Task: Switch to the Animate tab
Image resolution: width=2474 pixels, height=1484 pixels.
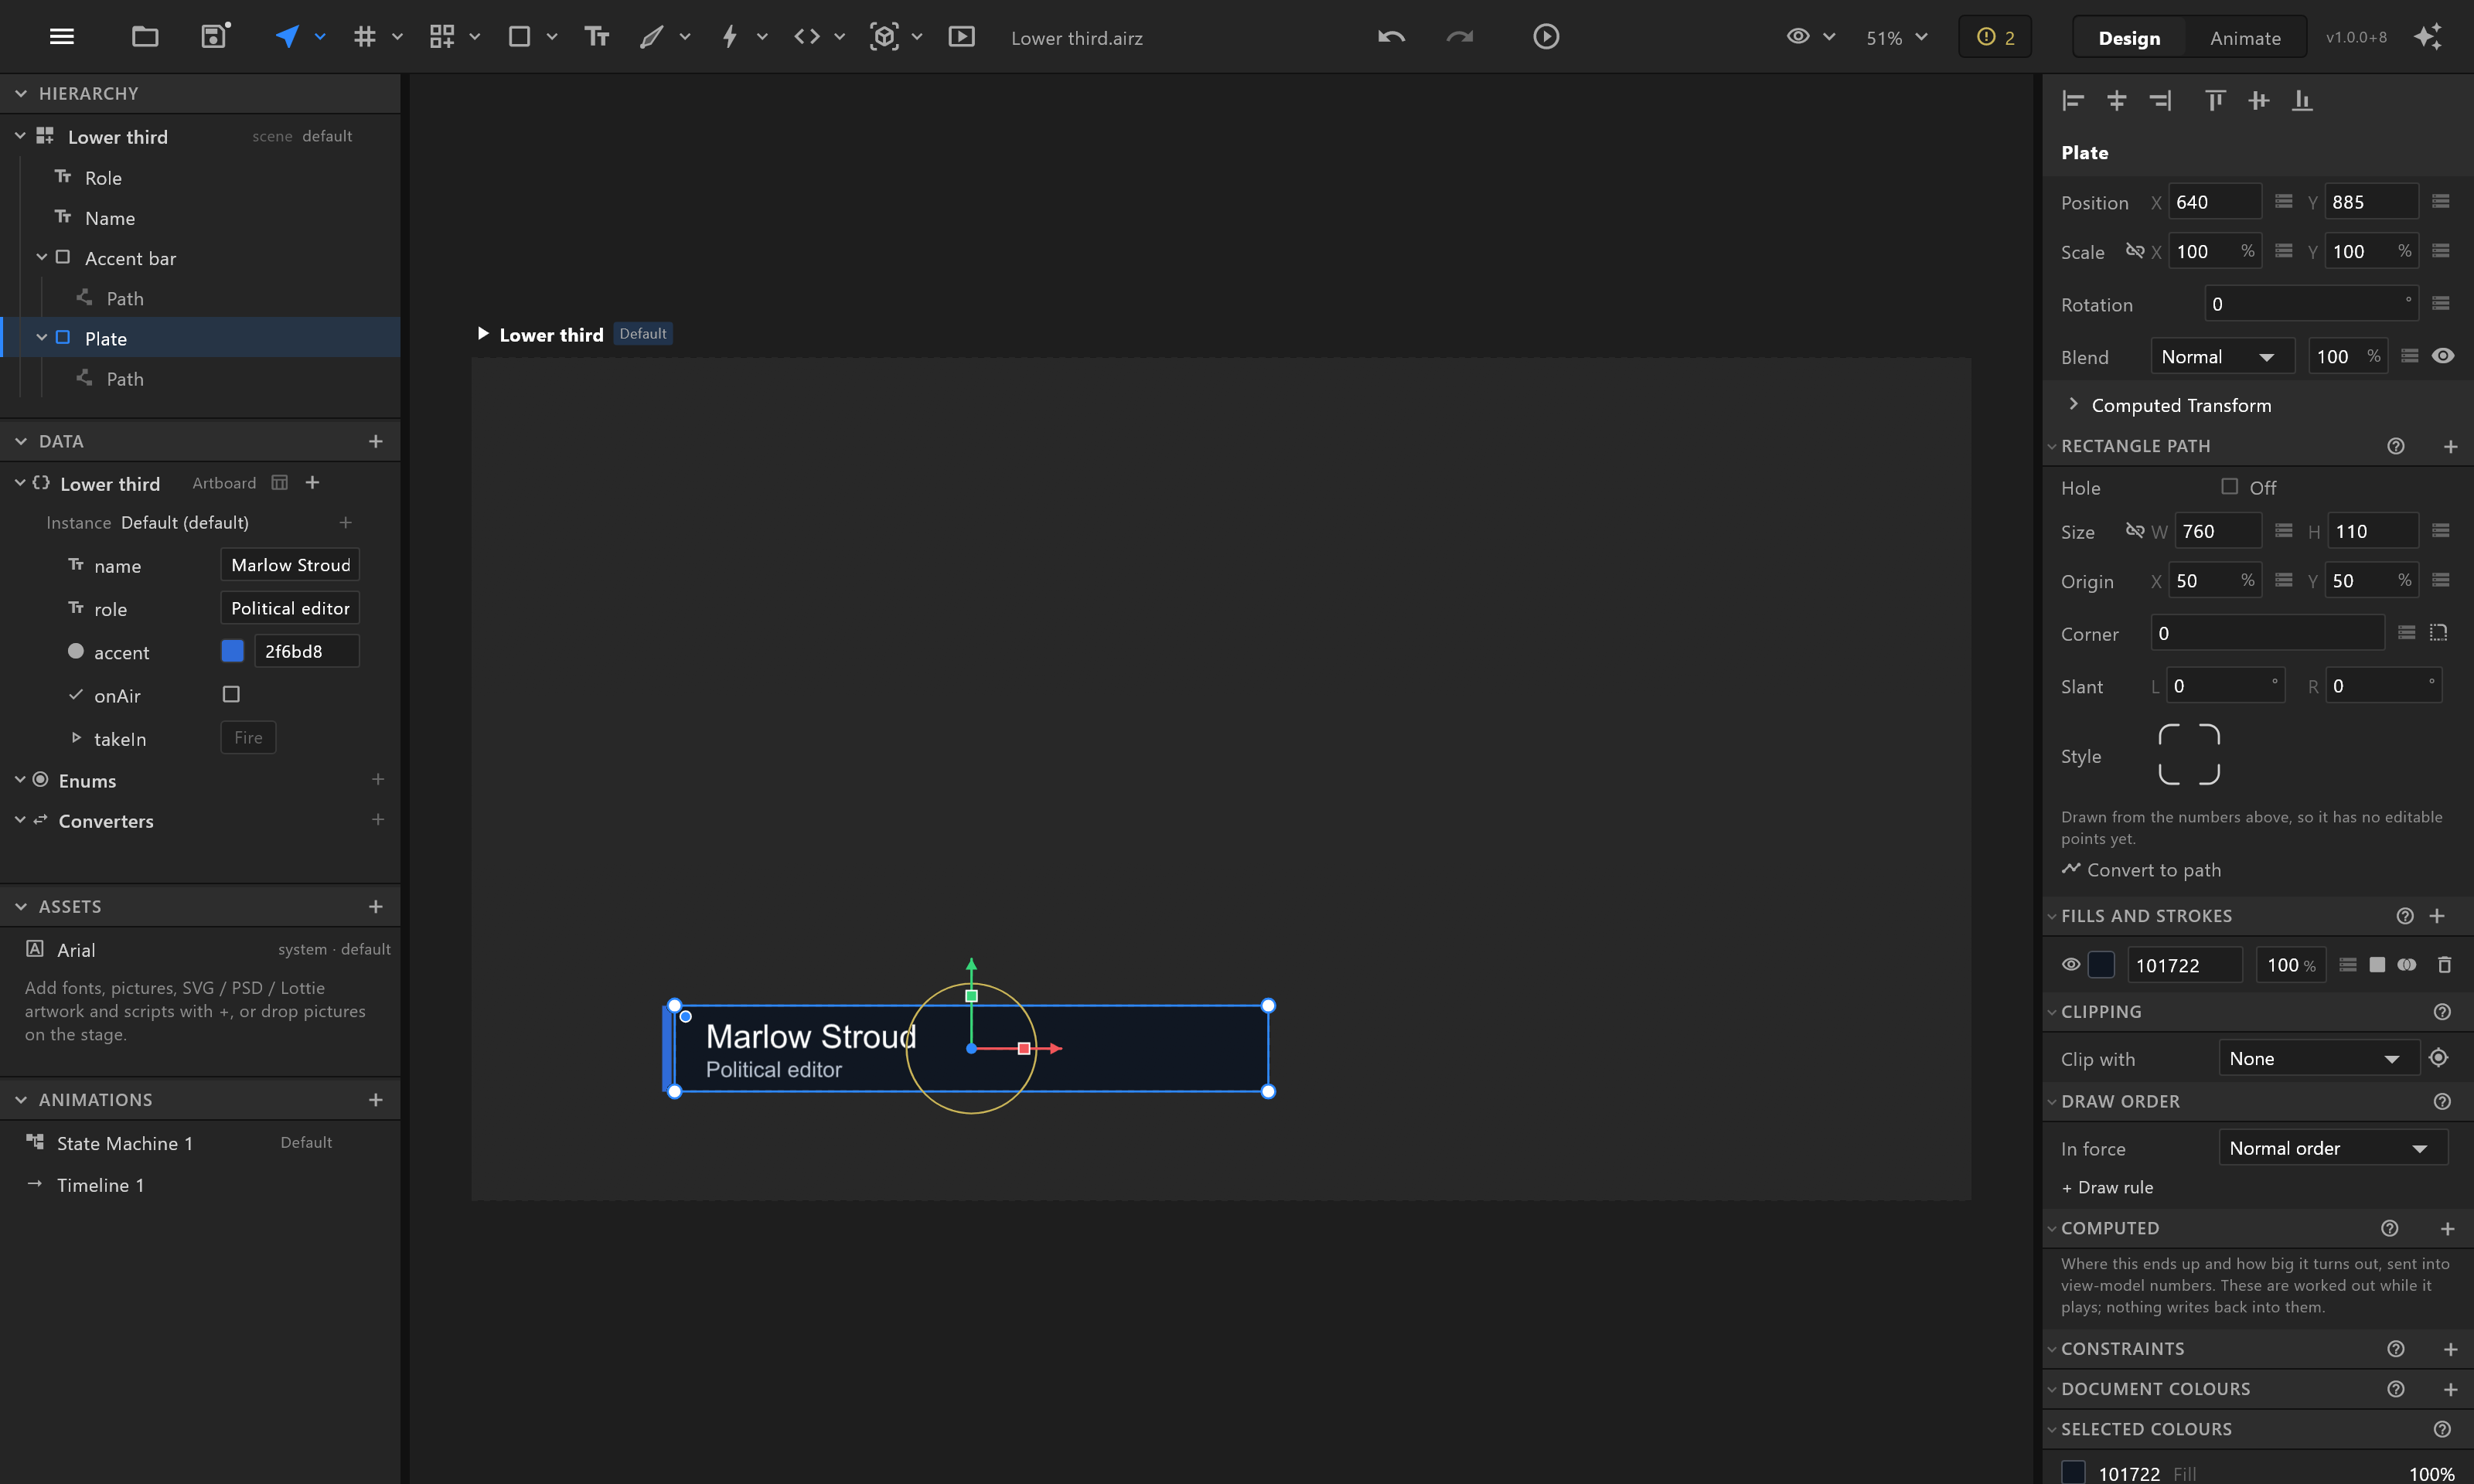Action: (2245, 38)
